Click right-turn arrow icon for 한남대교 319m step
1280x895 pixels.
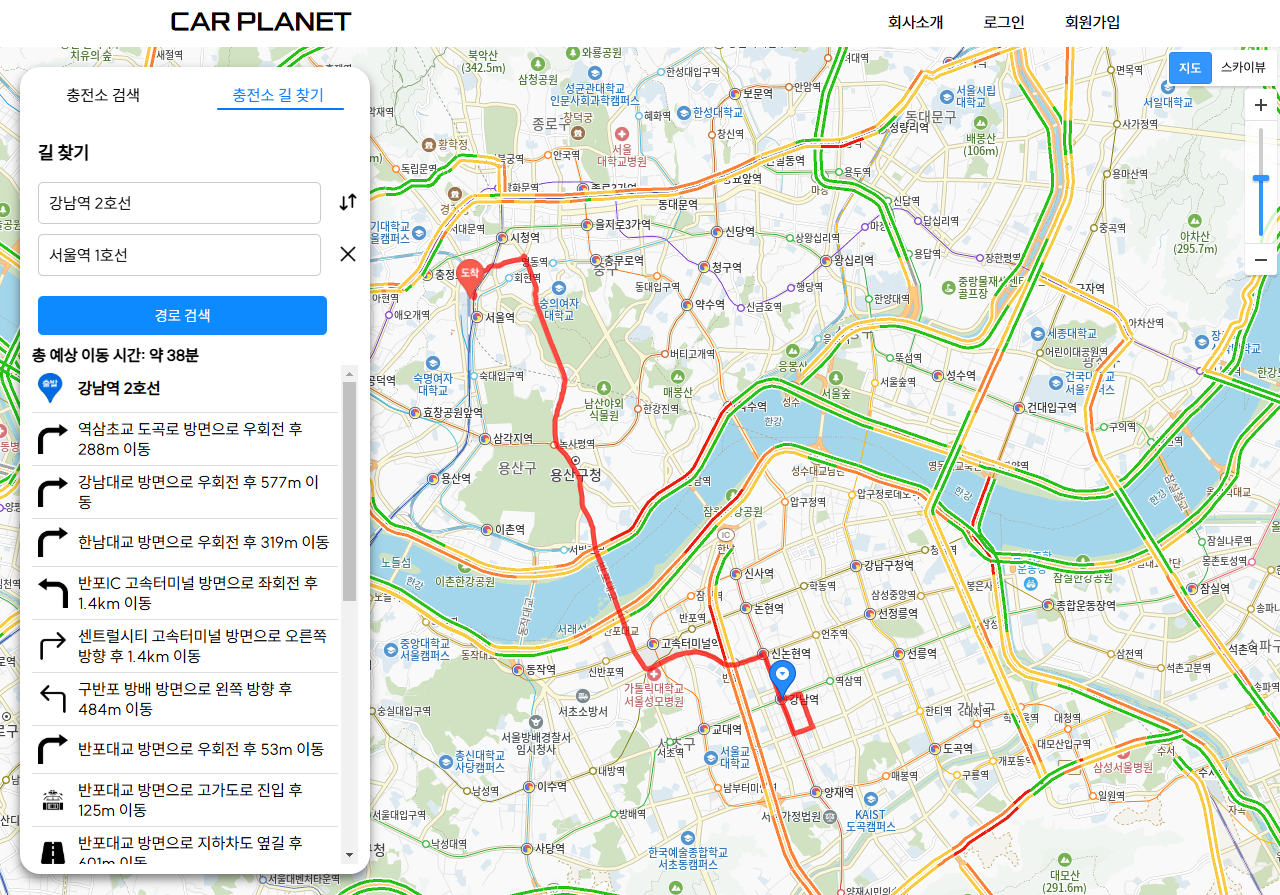52,542
